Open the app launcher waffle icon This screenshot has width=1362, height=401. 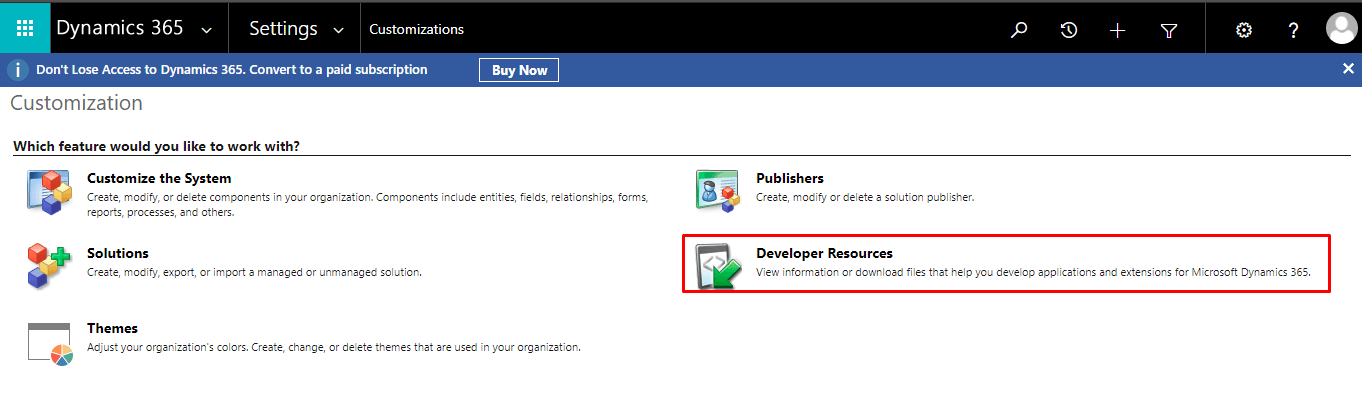coord(25,29)
